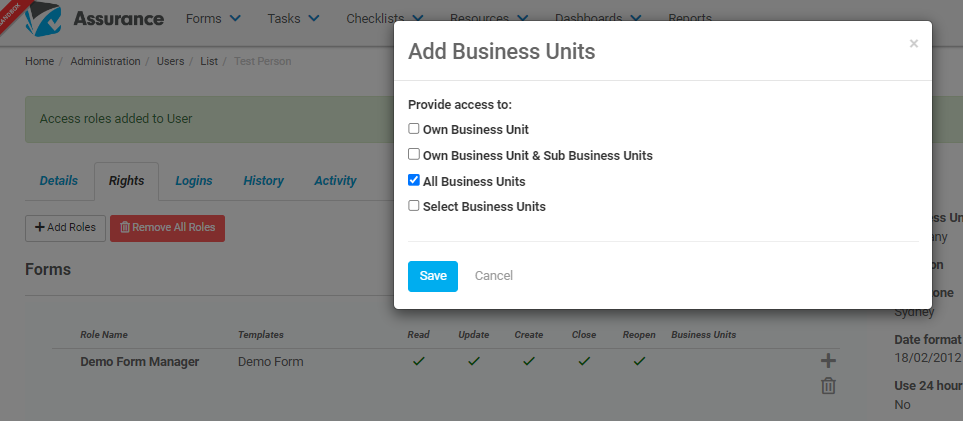Viewport: 963px width, 421px height.
Task: Enable the Select Business Units option
Action: point(414,206)
